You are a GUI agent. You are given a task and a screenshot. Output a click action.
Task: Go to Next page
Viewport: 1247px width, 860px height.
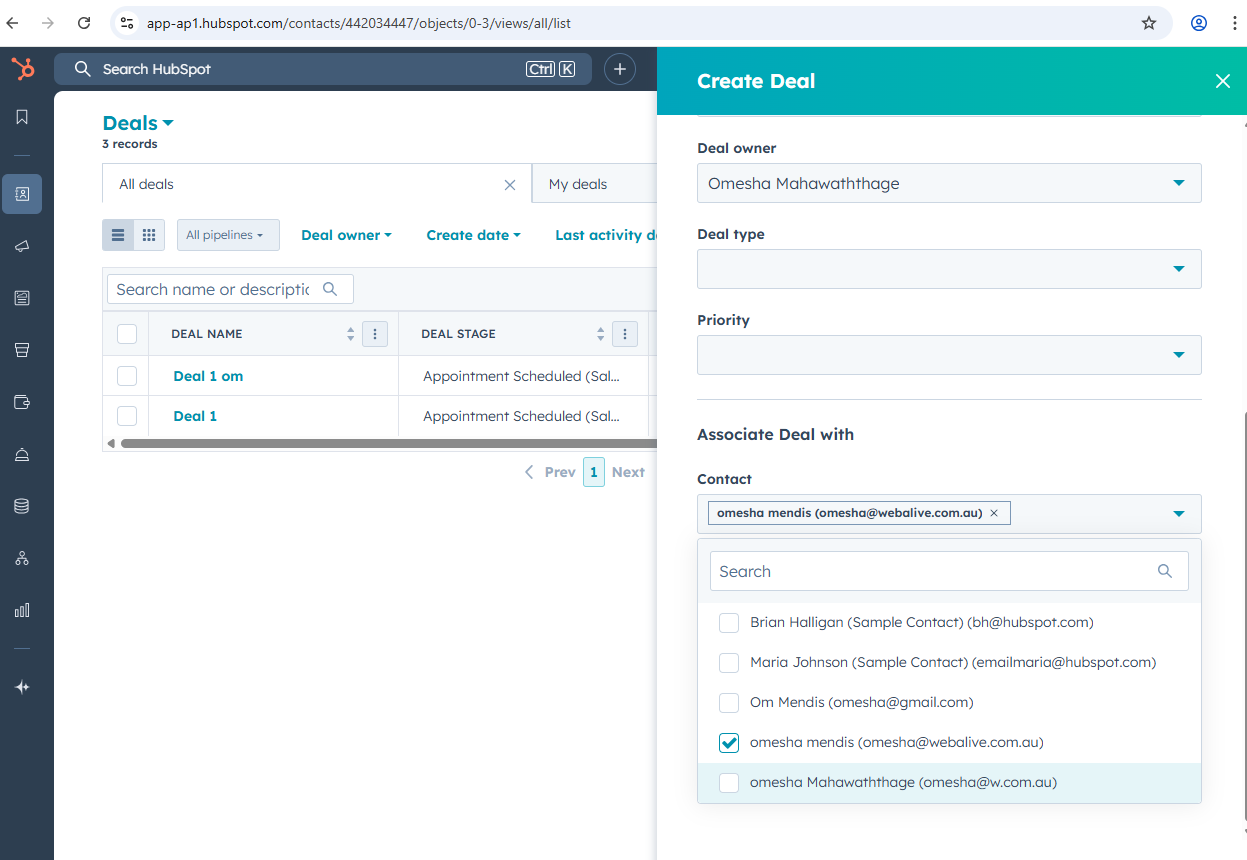[628, 472]
